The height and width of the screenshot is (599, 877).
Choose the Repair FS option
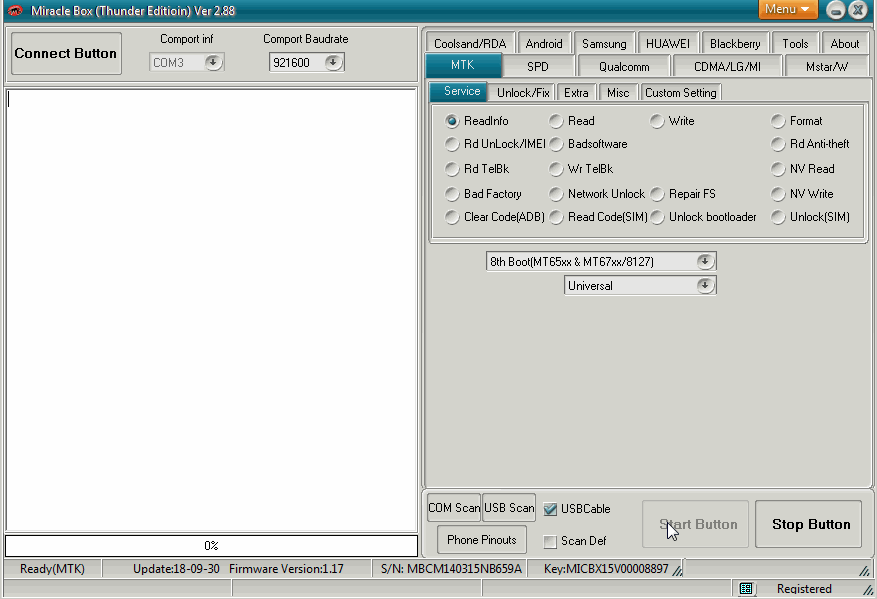(x=657, y=194)
